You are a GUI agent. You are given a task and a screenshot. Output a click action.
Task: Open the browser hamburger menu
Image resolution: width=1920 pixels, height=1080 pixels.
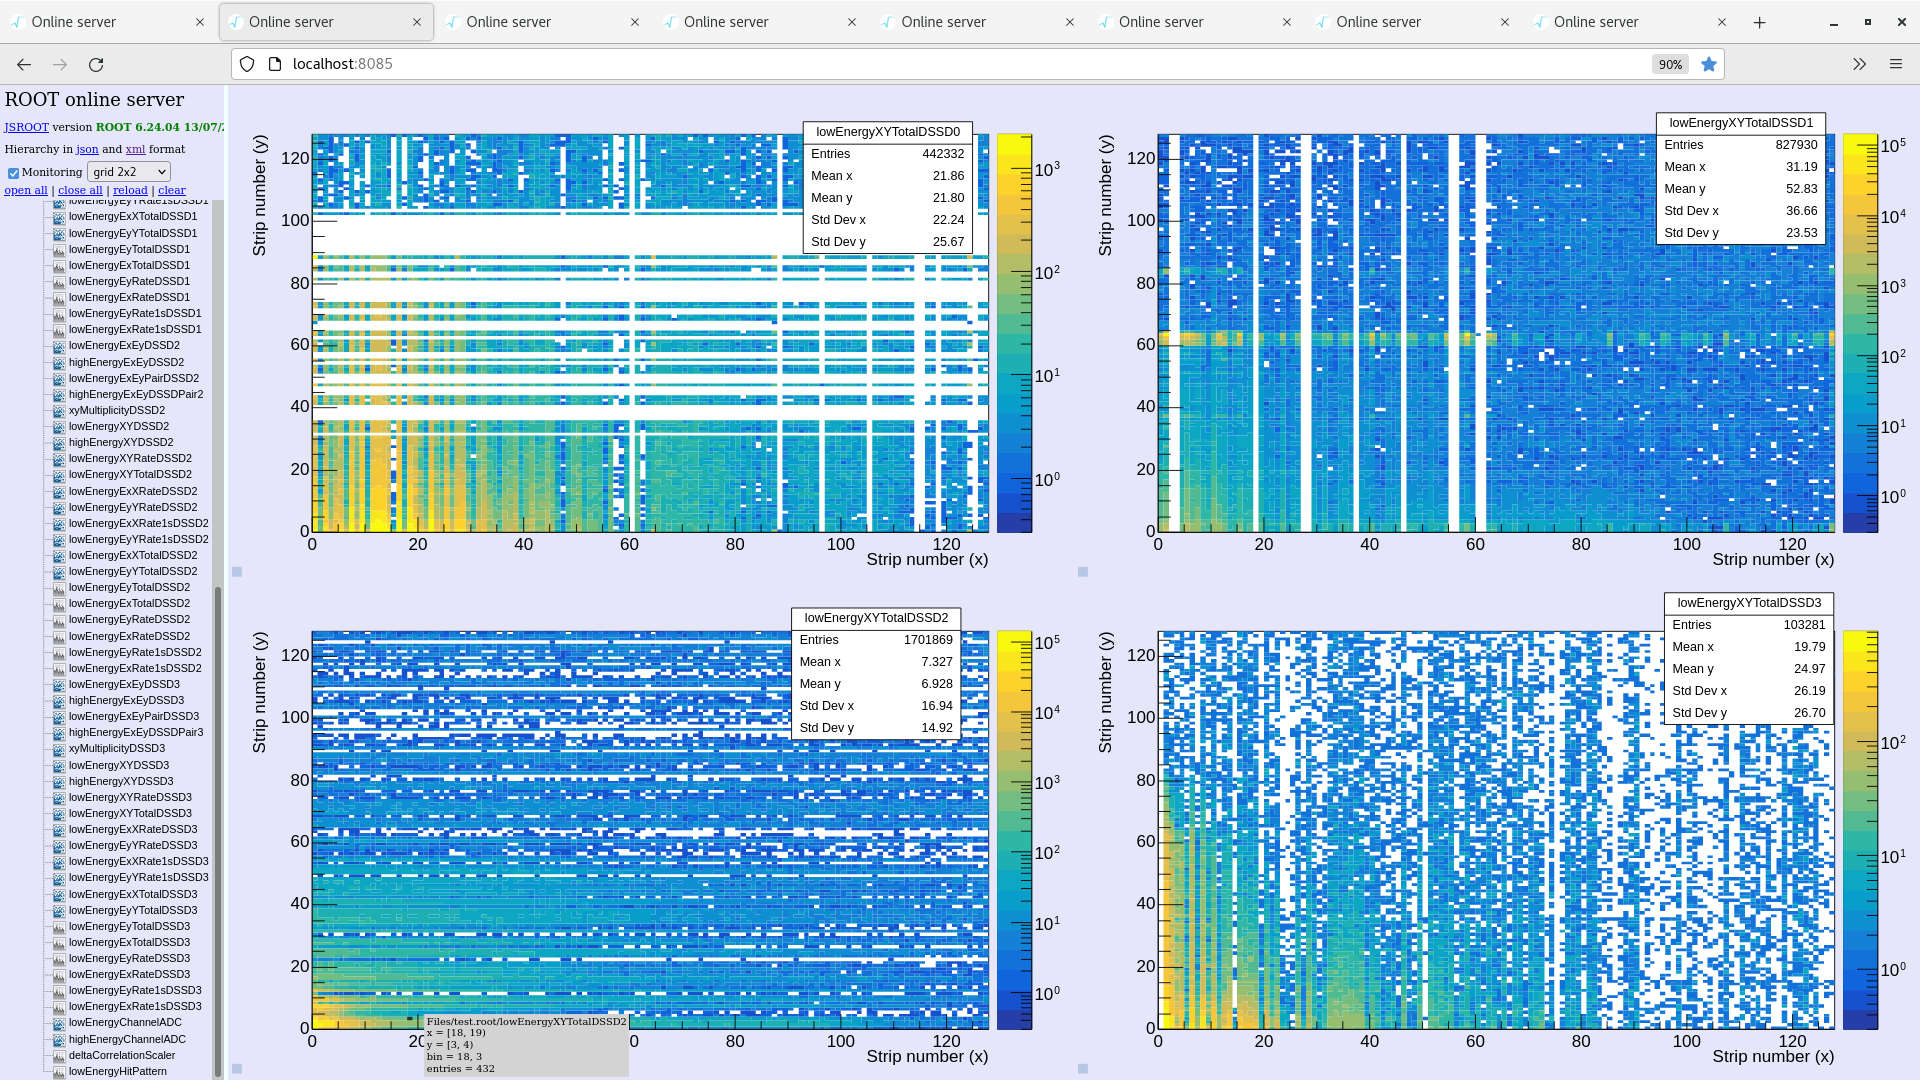(1896, 64)
